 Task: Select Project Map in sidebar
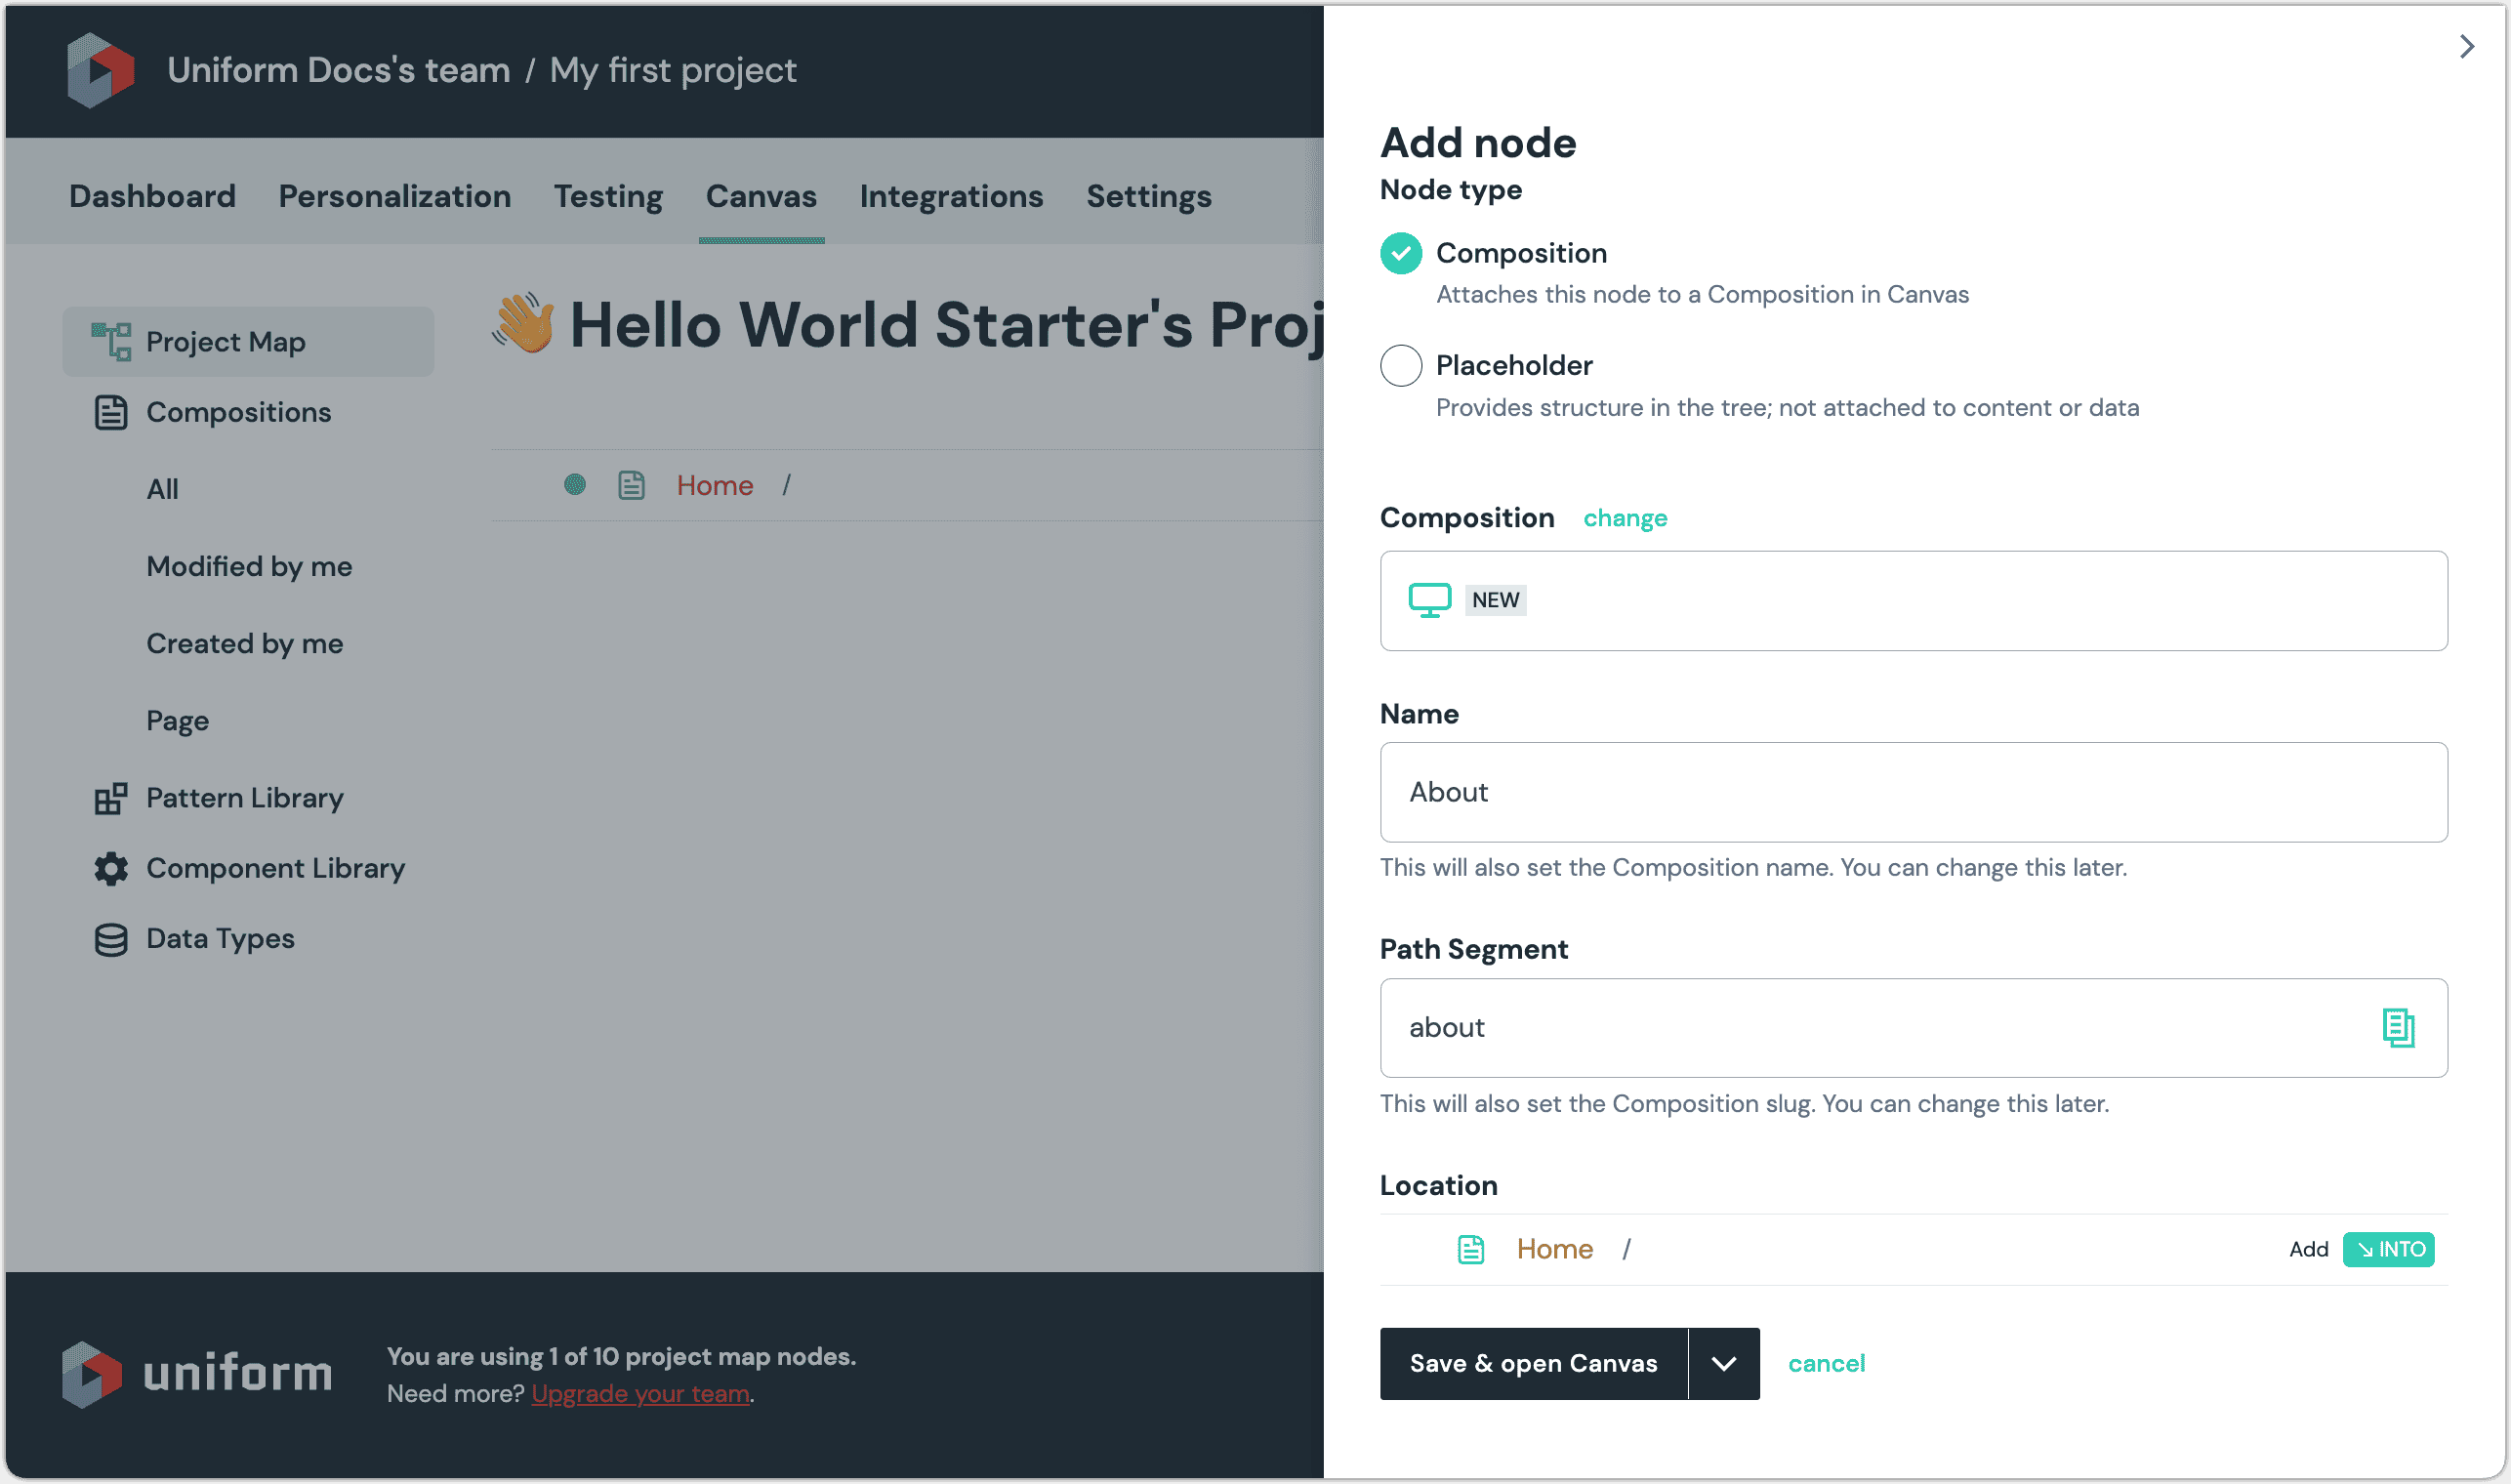tap(248, 342)
